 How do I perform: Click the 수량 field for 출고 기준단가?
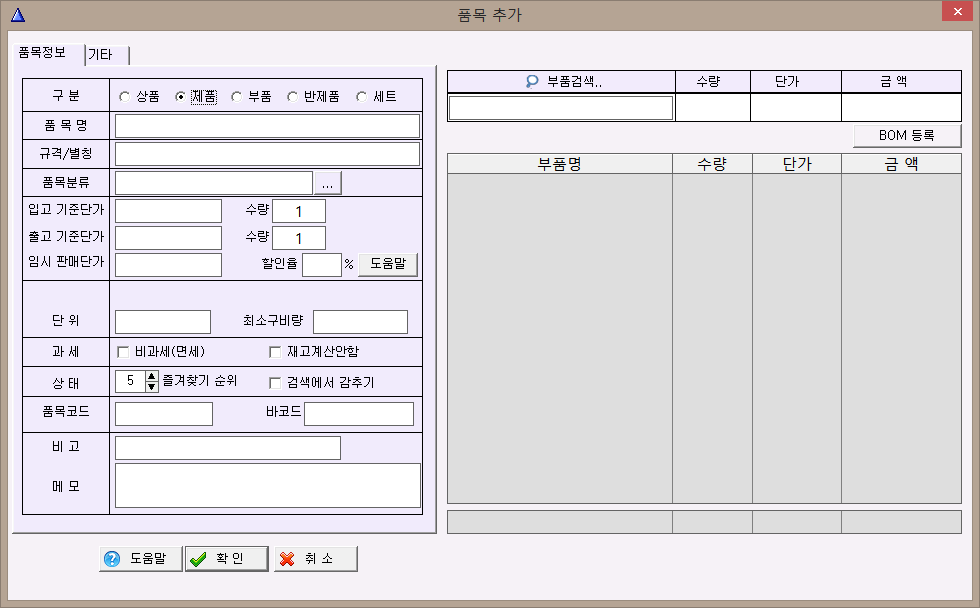tap(299, 238)
